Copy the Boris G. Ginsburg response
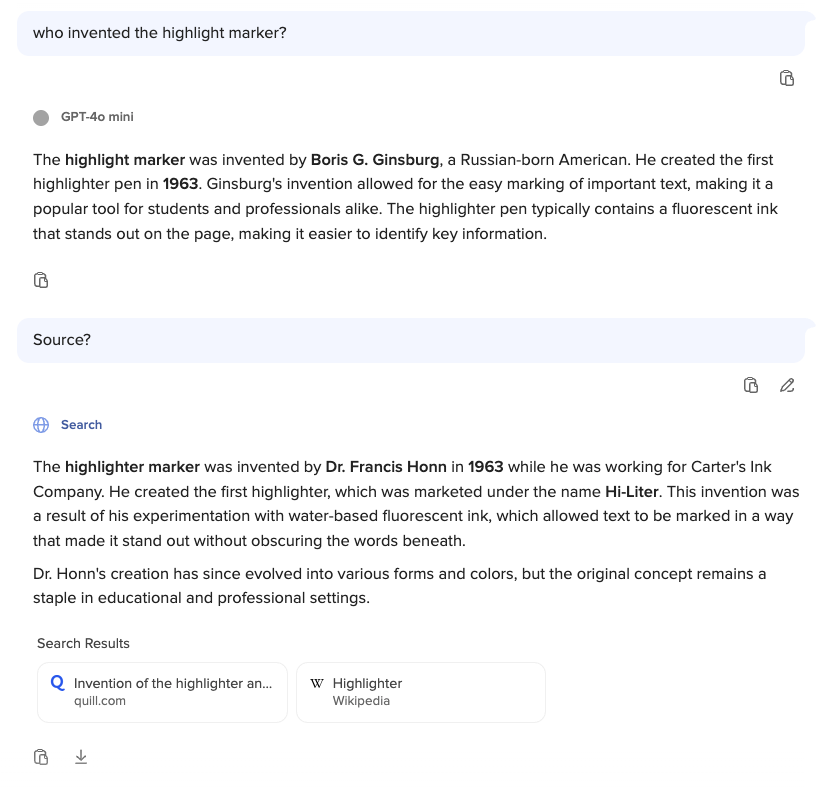Image resolution: width=837 pixels, height=794 pixels. [41, 280]
